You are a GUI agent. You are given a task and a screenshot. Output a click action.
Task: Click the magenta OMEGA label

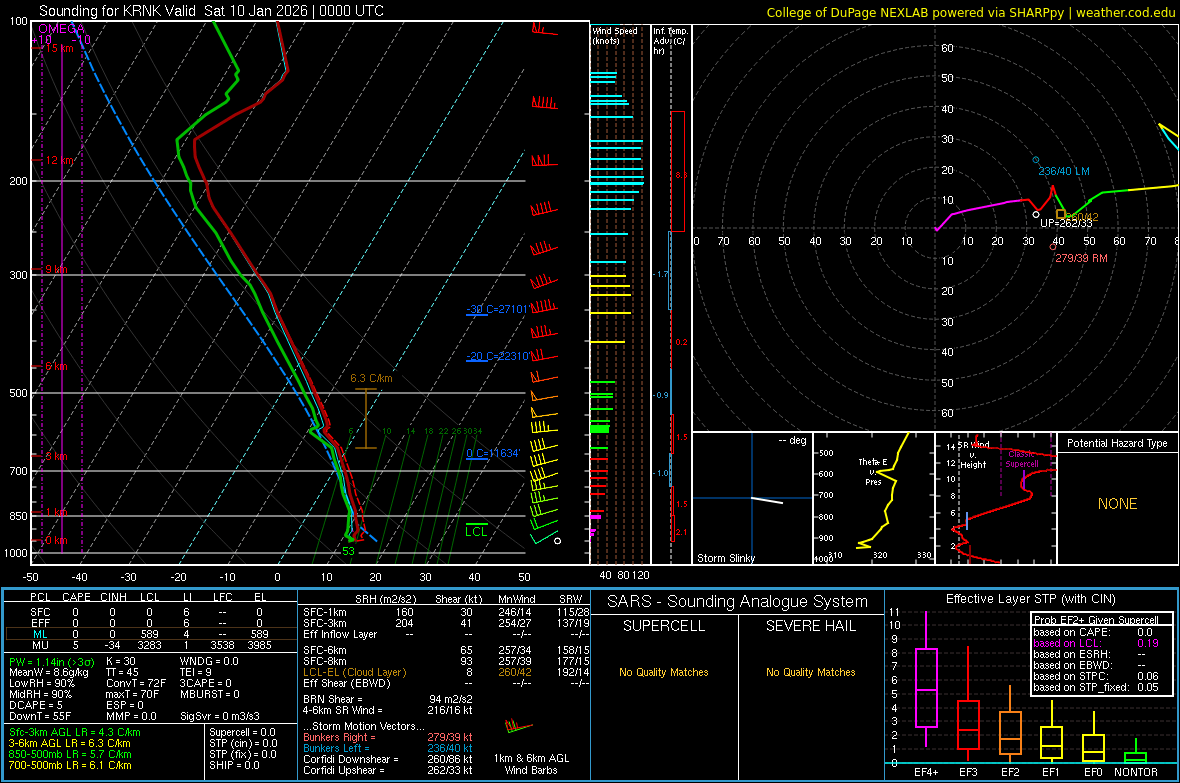coord(62,29)
